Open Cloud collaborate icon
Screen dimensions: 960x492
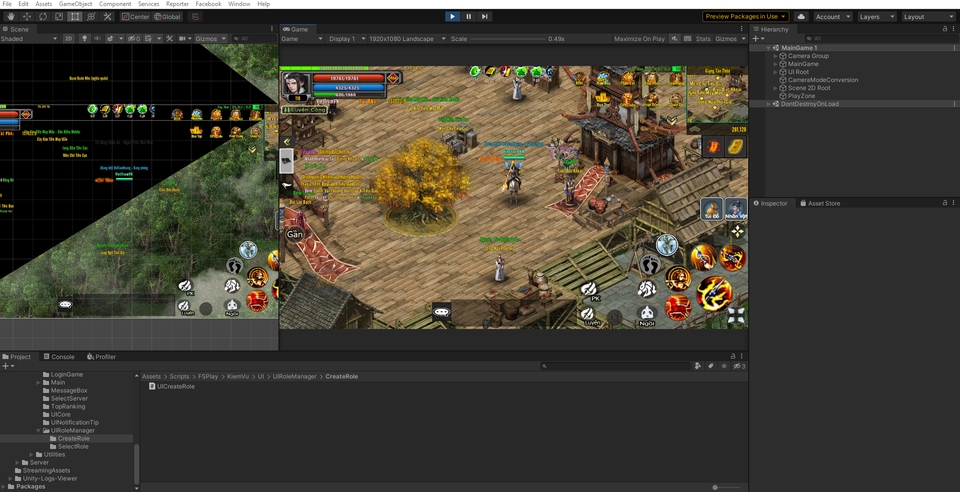pyautogui.click(x=801, y=17)
